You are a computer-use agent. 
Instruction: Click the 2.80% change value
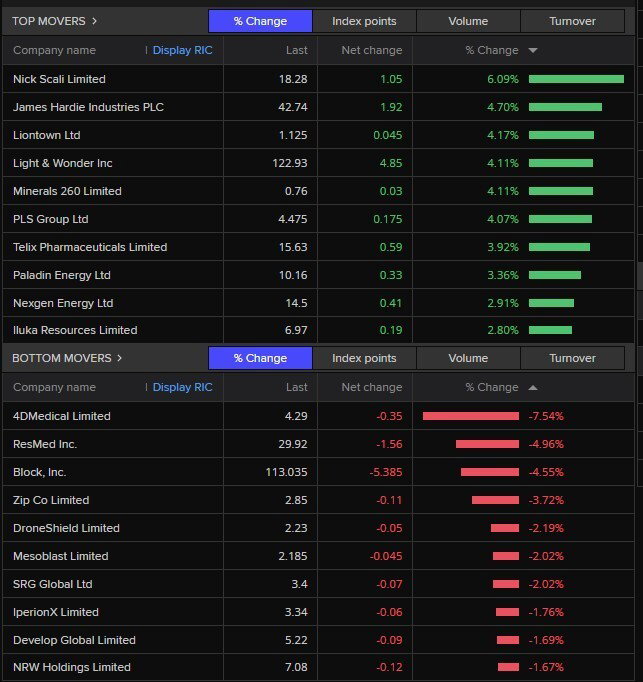[502, 330]
